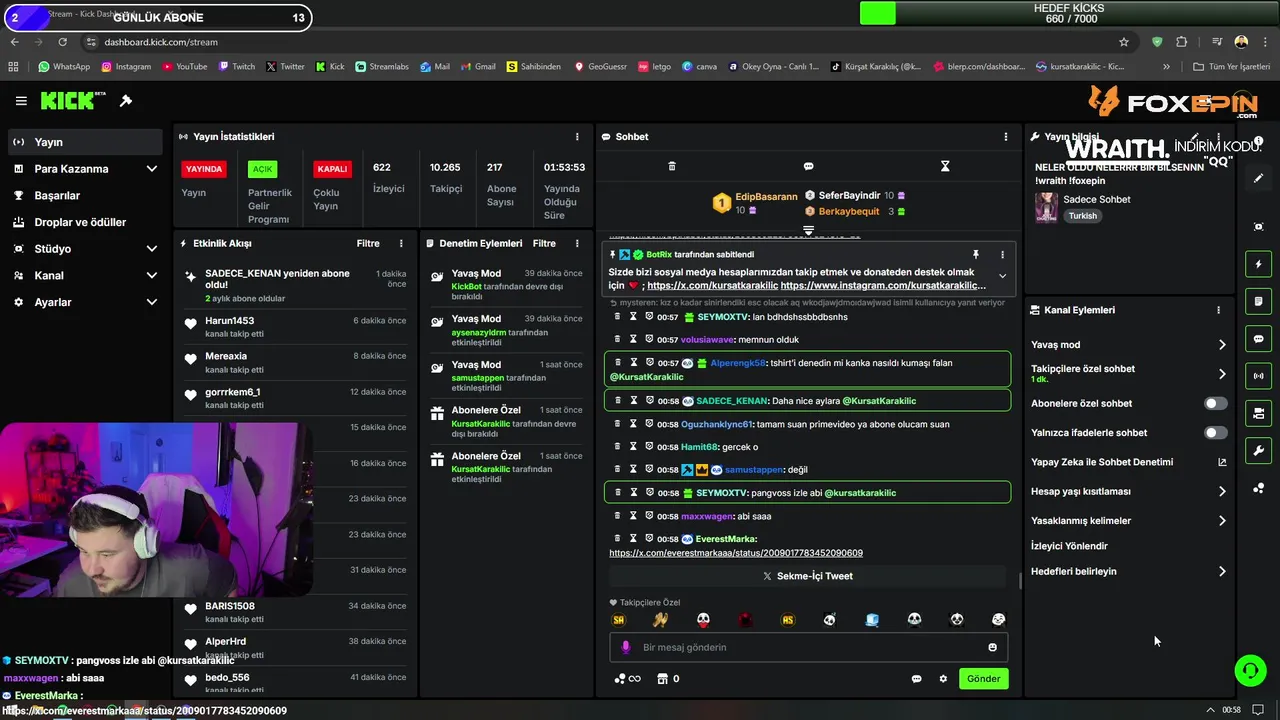Viewport: 1280px width, 720px height.
Task: Open Yavaş mod settings arrow
Action: 1221,345
